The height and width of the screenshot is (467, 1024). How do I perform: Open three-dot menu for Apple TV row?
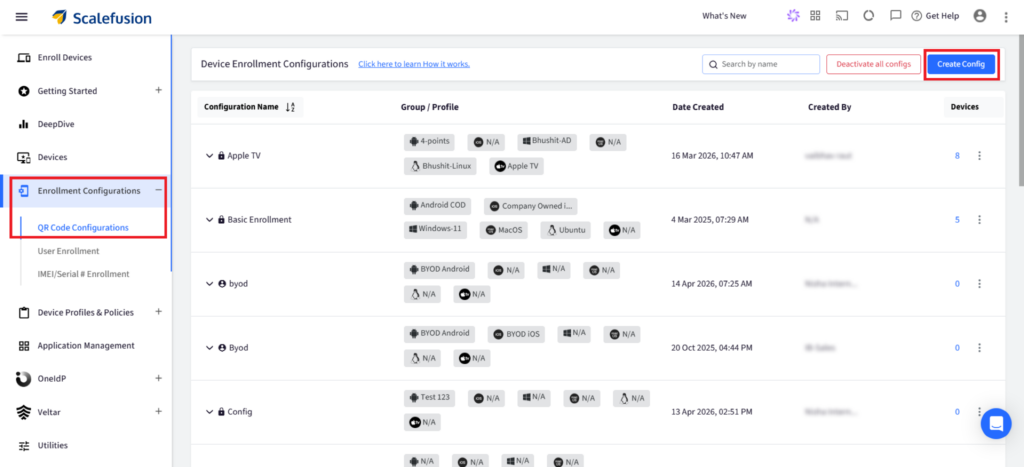[979, 155]
